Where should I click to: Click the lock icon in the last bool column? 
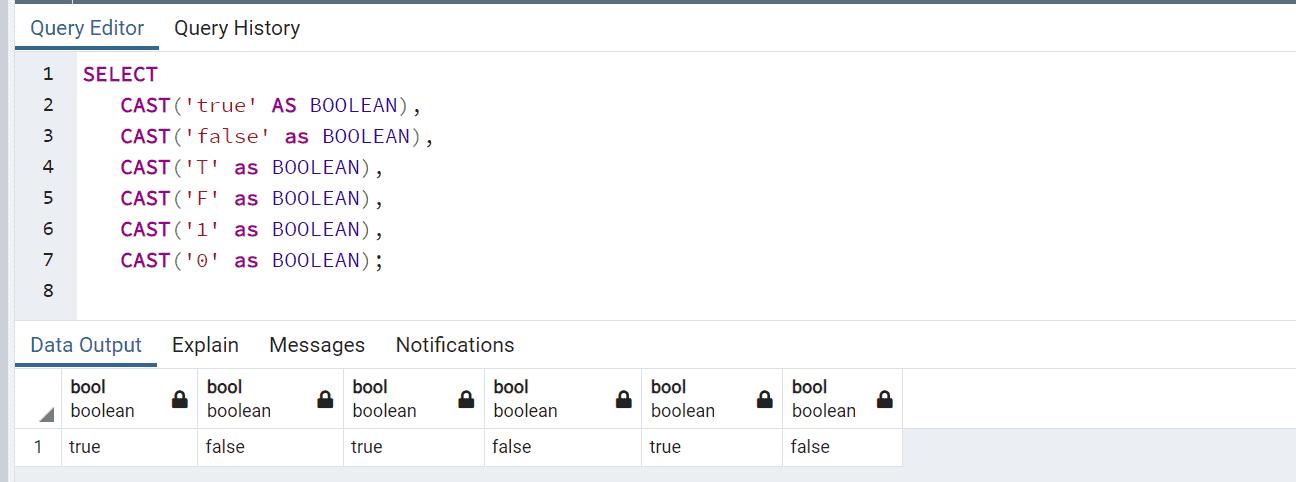[x=884, y=400]
